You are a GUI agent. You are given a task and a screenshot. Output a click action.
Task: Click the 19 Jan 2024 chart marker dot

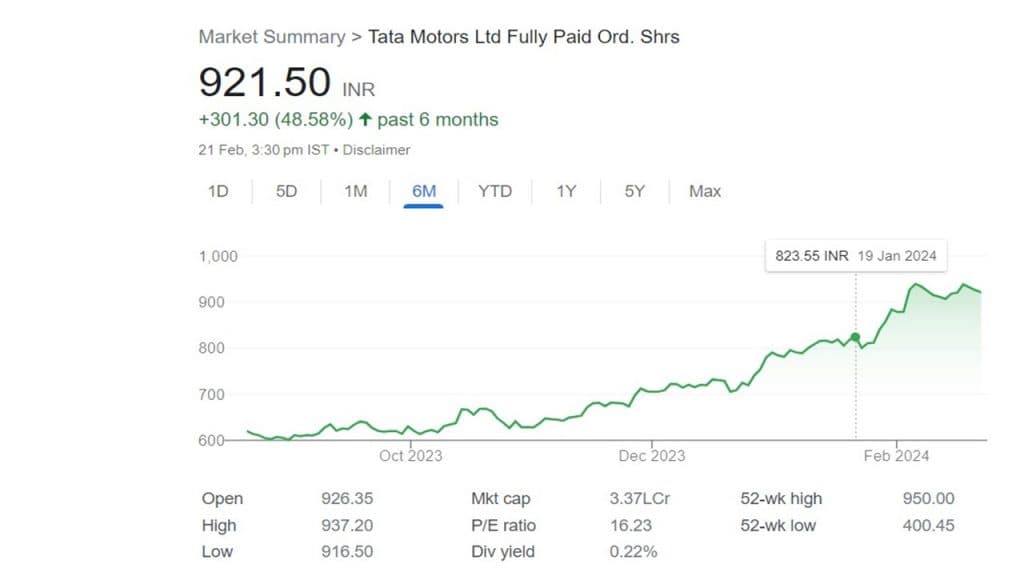pos(855,337)
